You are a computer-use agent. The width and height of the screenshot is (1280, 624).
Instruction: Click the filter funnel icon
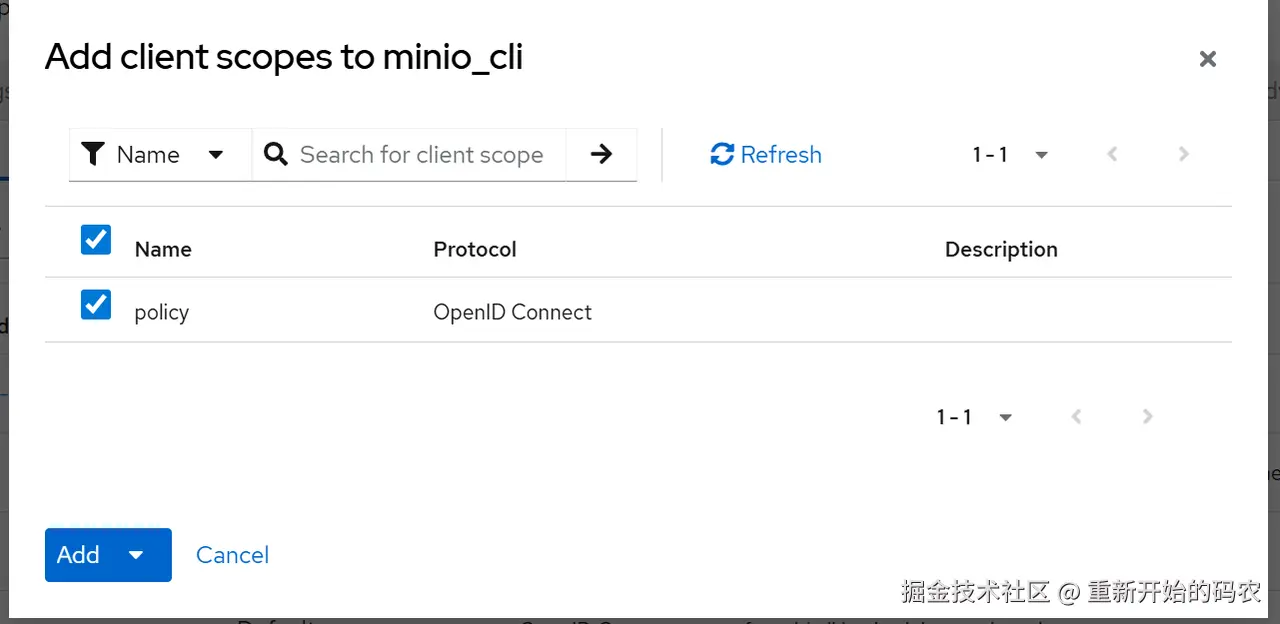pyautogui.click(x=93, y=154)
